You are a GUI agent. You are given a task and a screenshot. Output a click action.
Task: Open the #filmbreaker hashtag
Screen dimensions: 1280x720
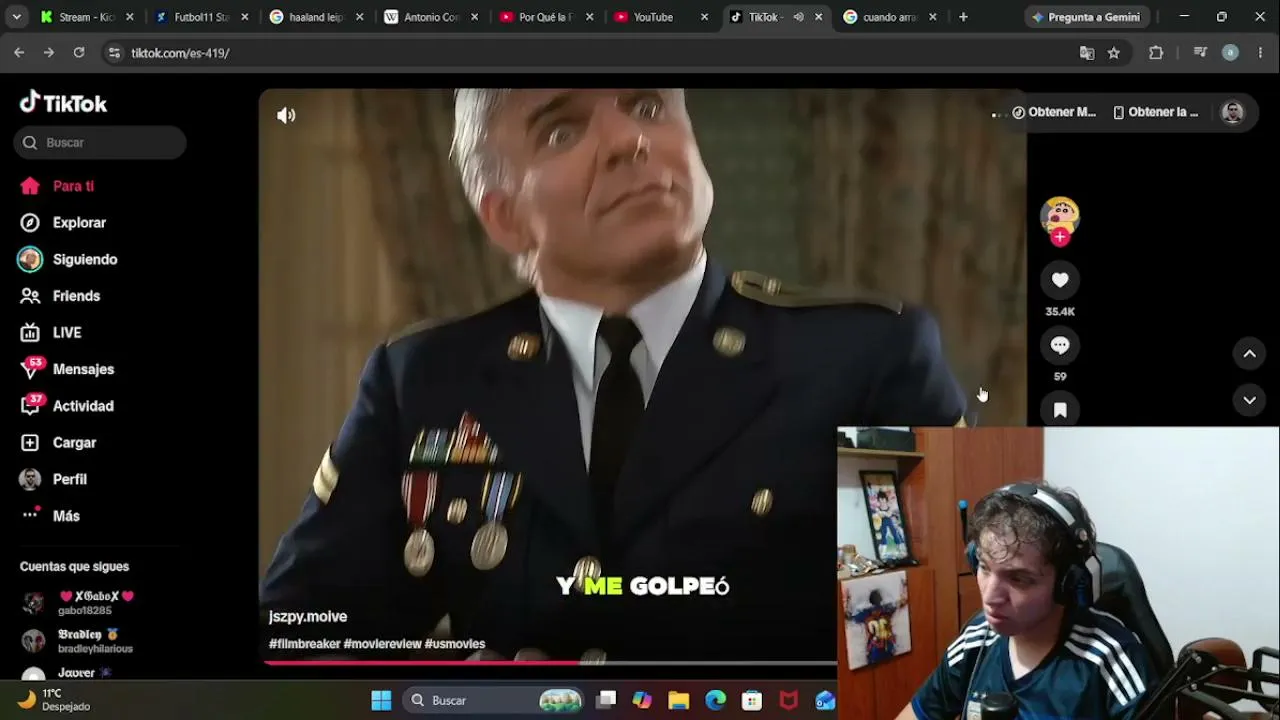pos(305,644)
